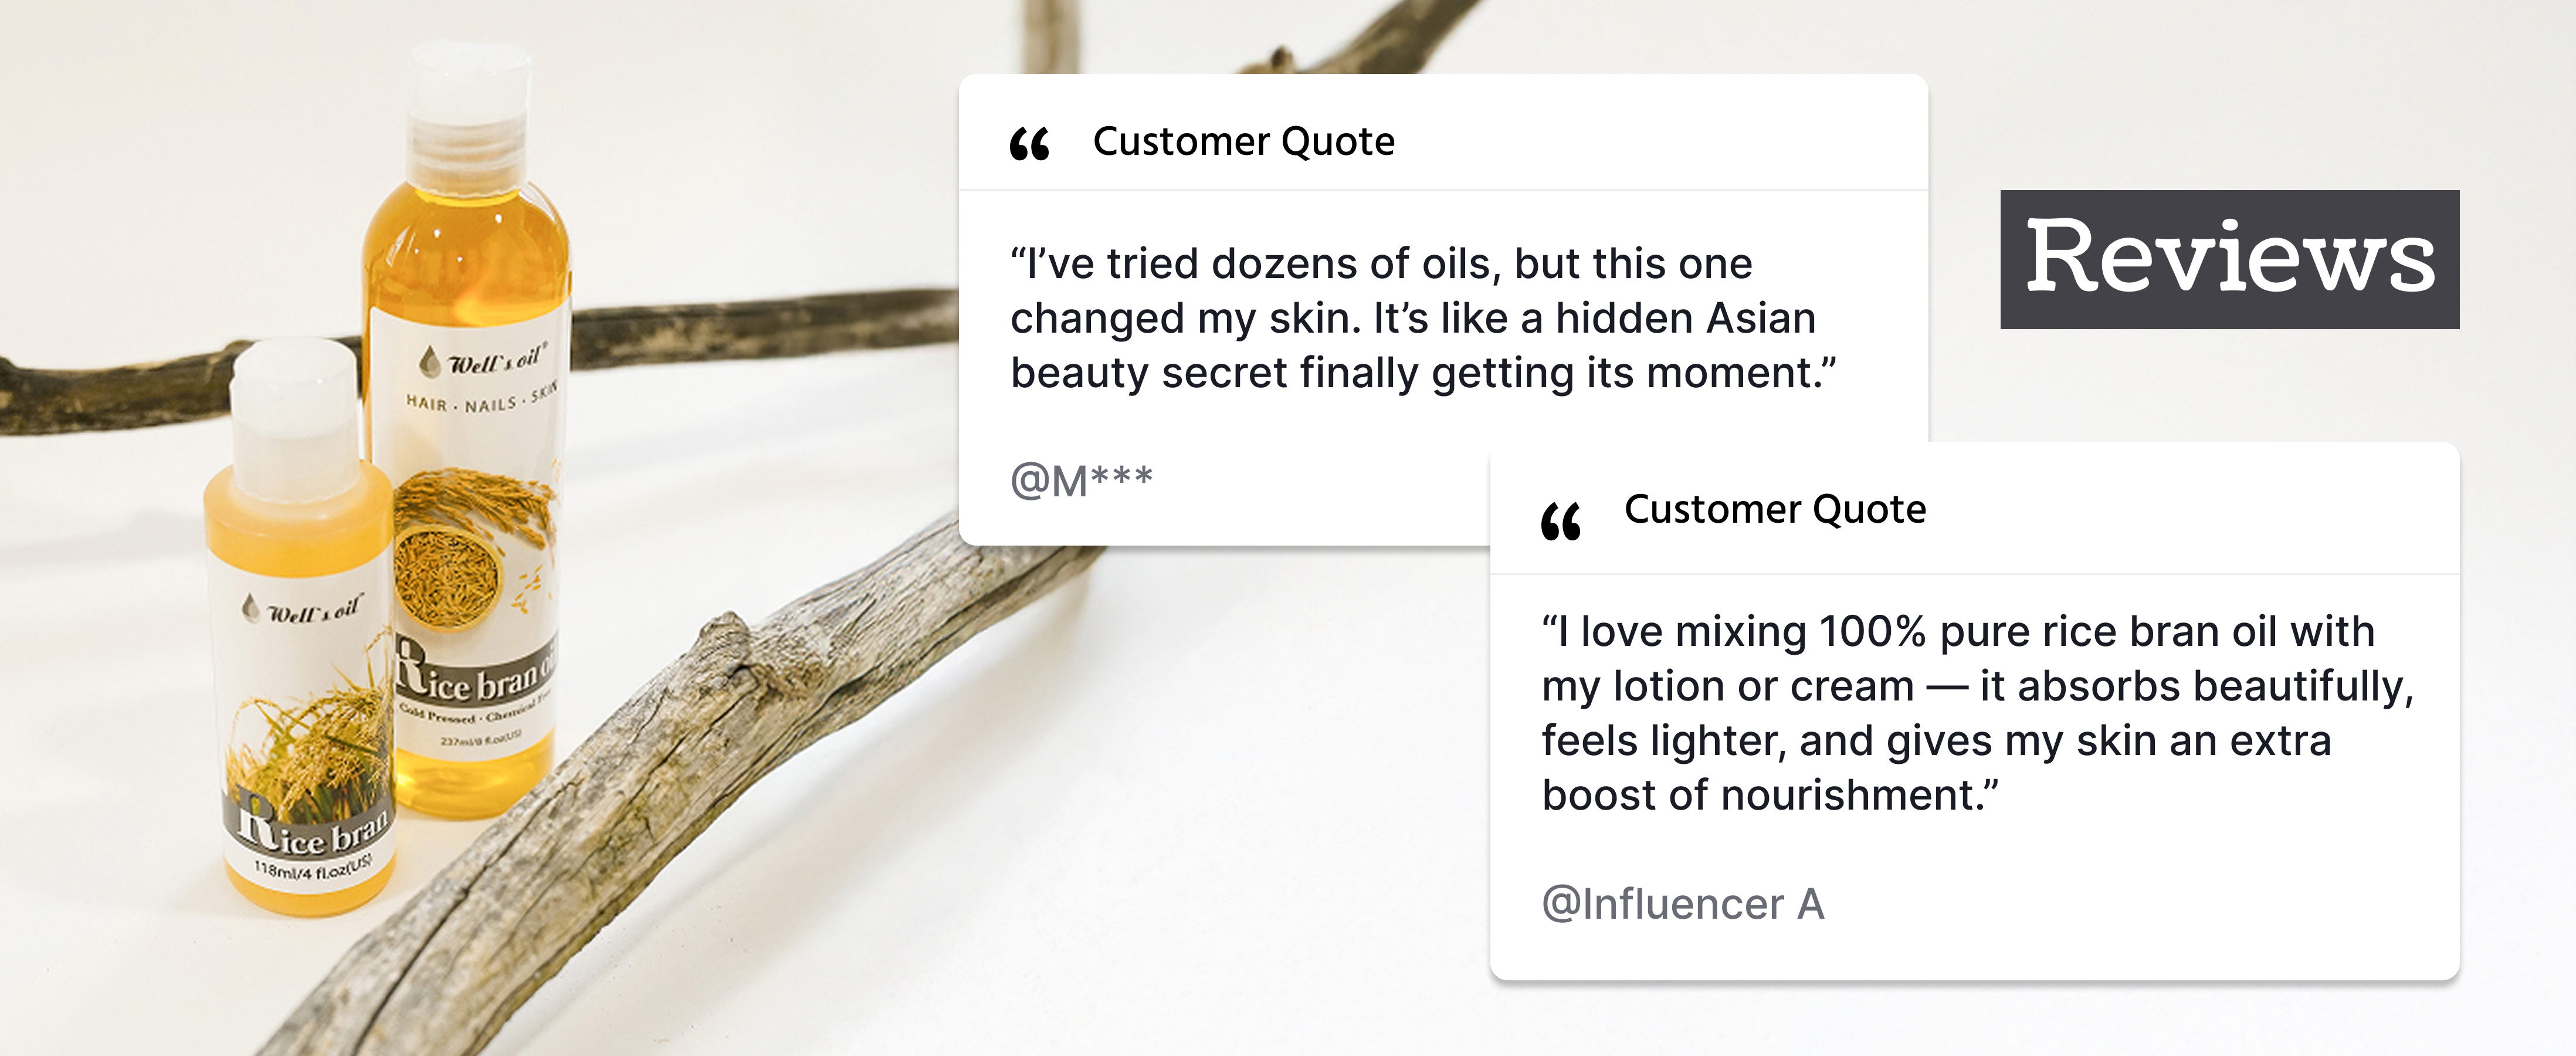Click the "237ml/8 fl.oz(US)" size text on the tall bottle

coord(481,739)
